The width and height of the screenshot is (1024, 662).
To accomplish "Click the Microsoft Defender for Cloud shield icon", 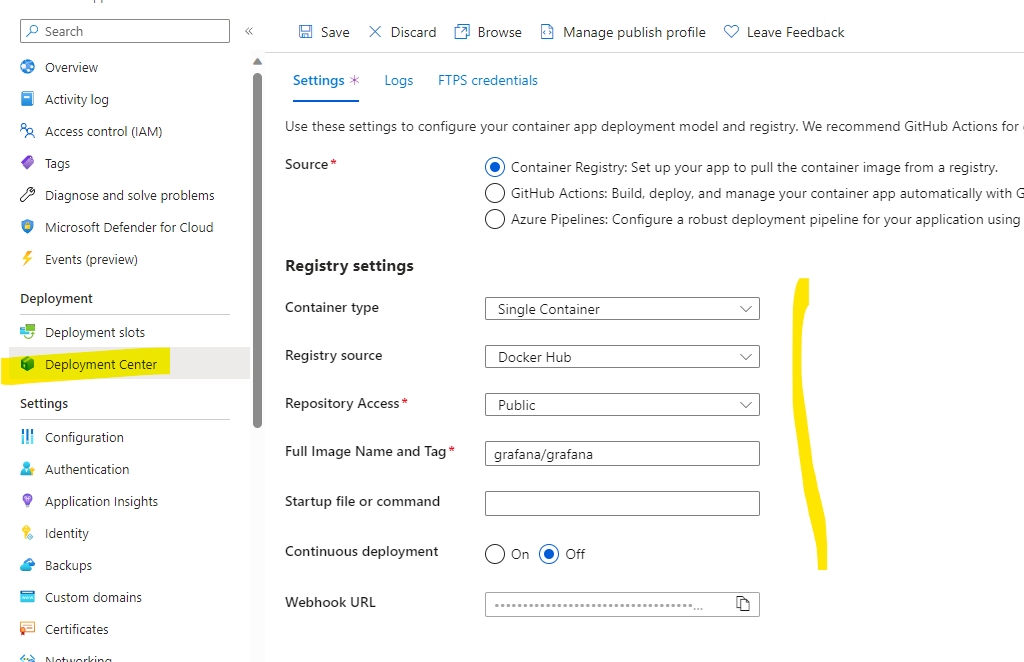I will pos(27,227).
